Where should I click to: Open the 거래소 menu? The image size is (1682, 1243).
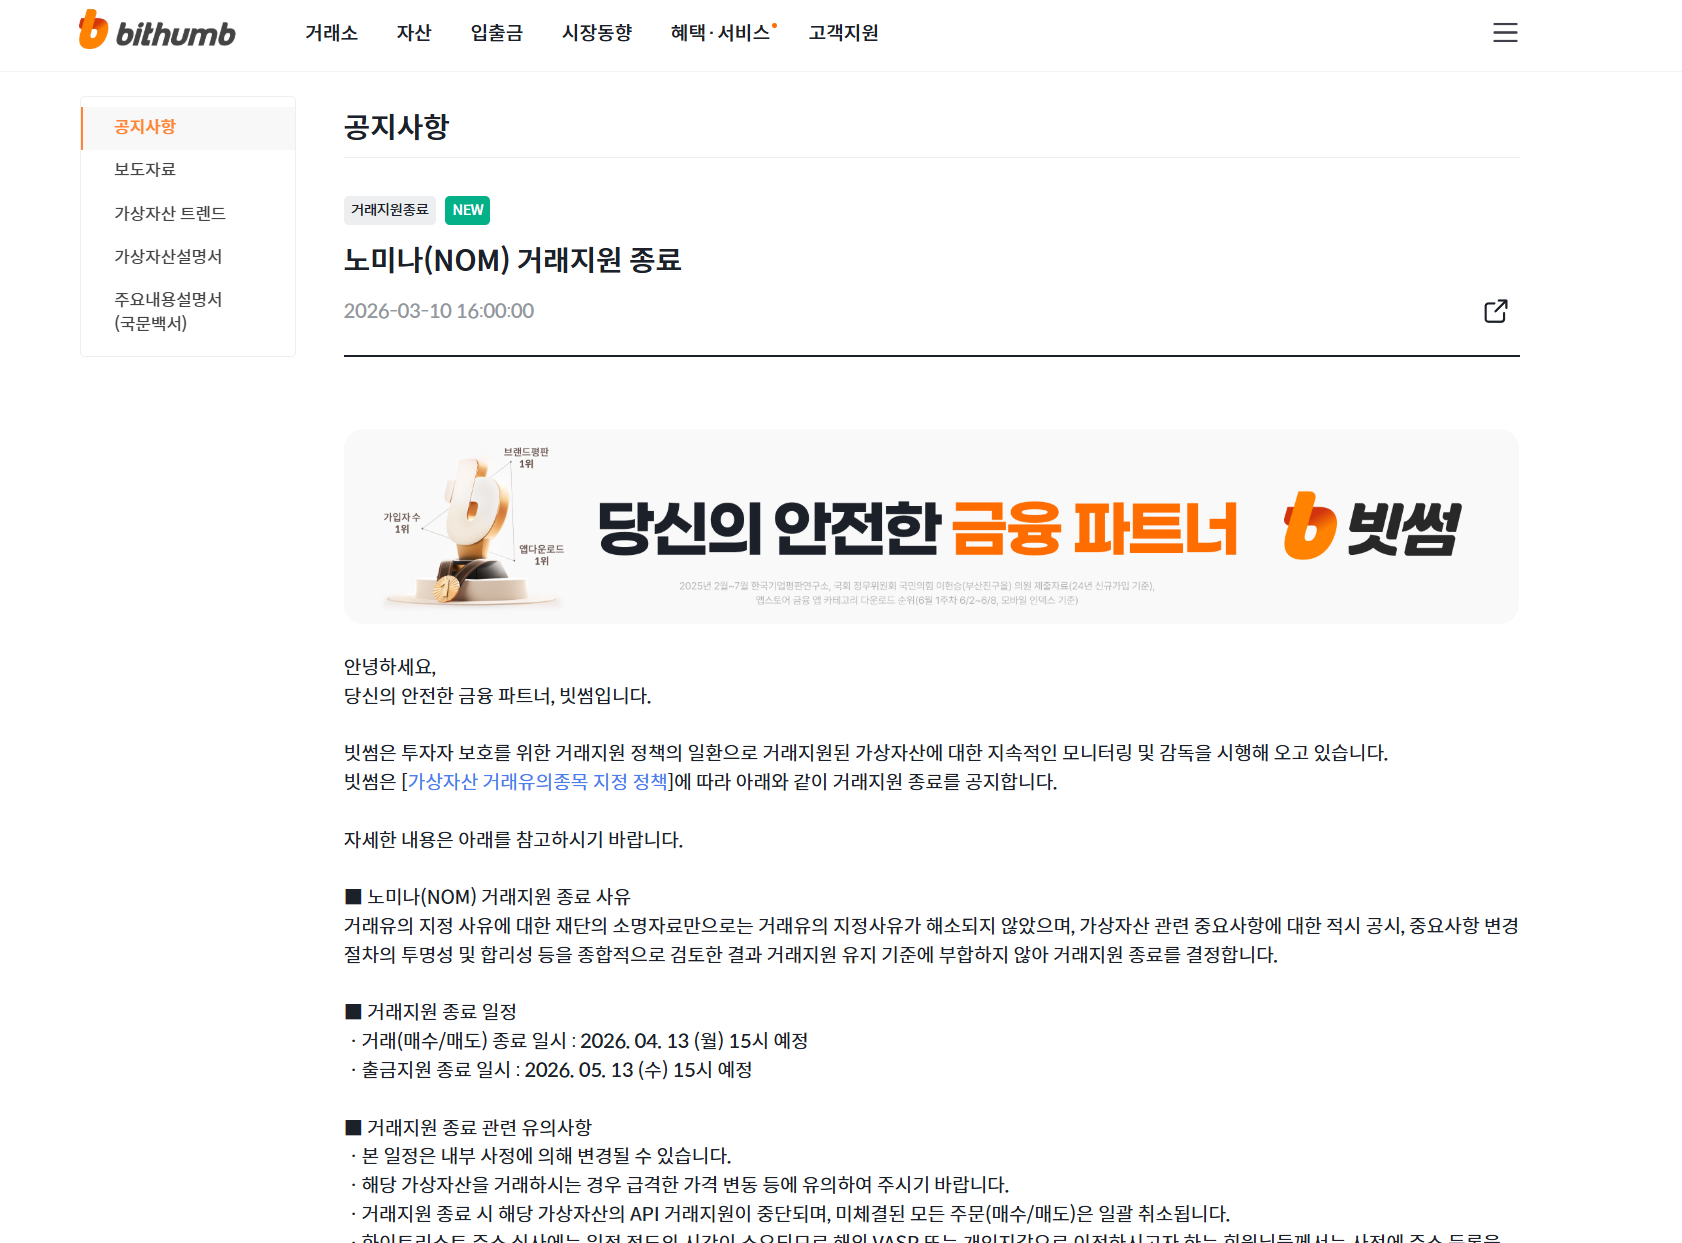click(331, 33)
